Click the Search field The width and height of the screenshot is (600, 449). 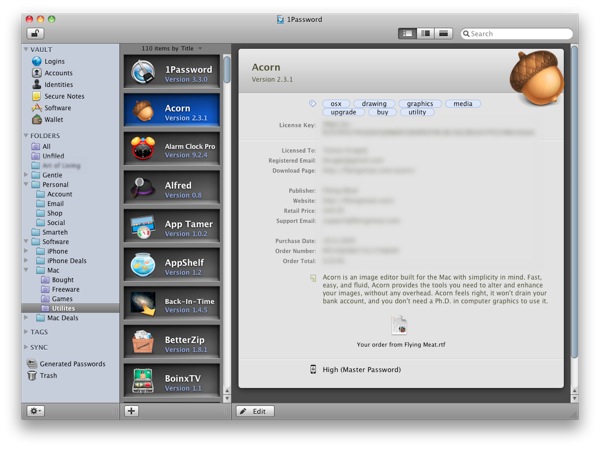coord(517,34)
